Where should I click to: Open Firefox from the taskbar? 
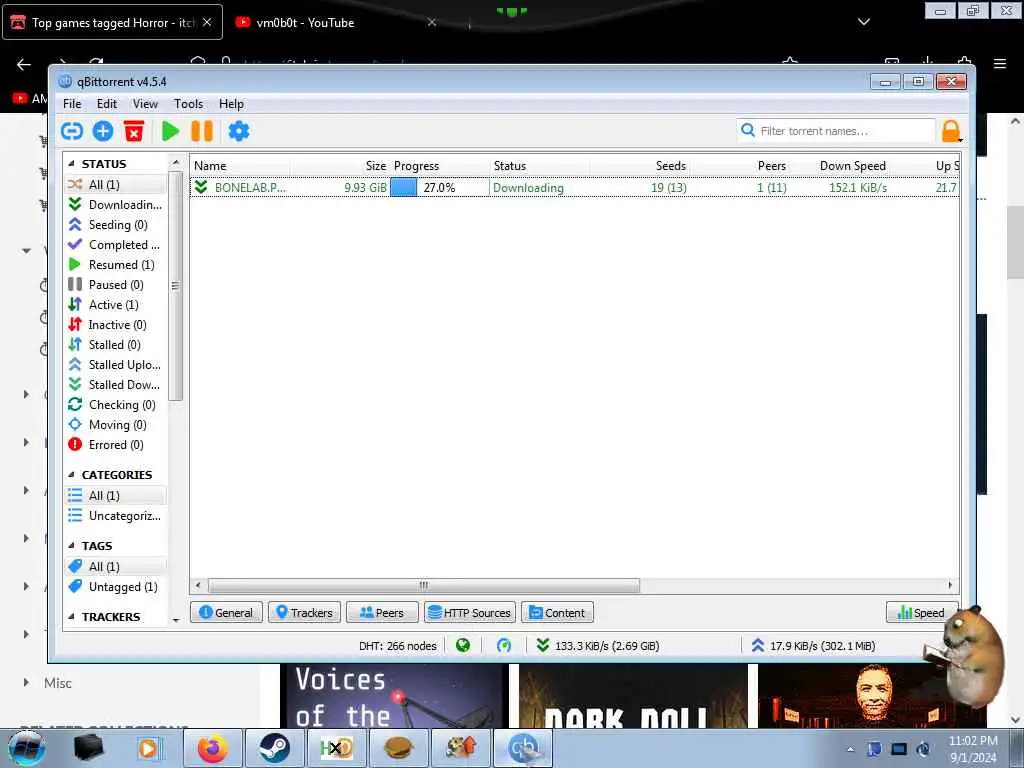point(213,748)
